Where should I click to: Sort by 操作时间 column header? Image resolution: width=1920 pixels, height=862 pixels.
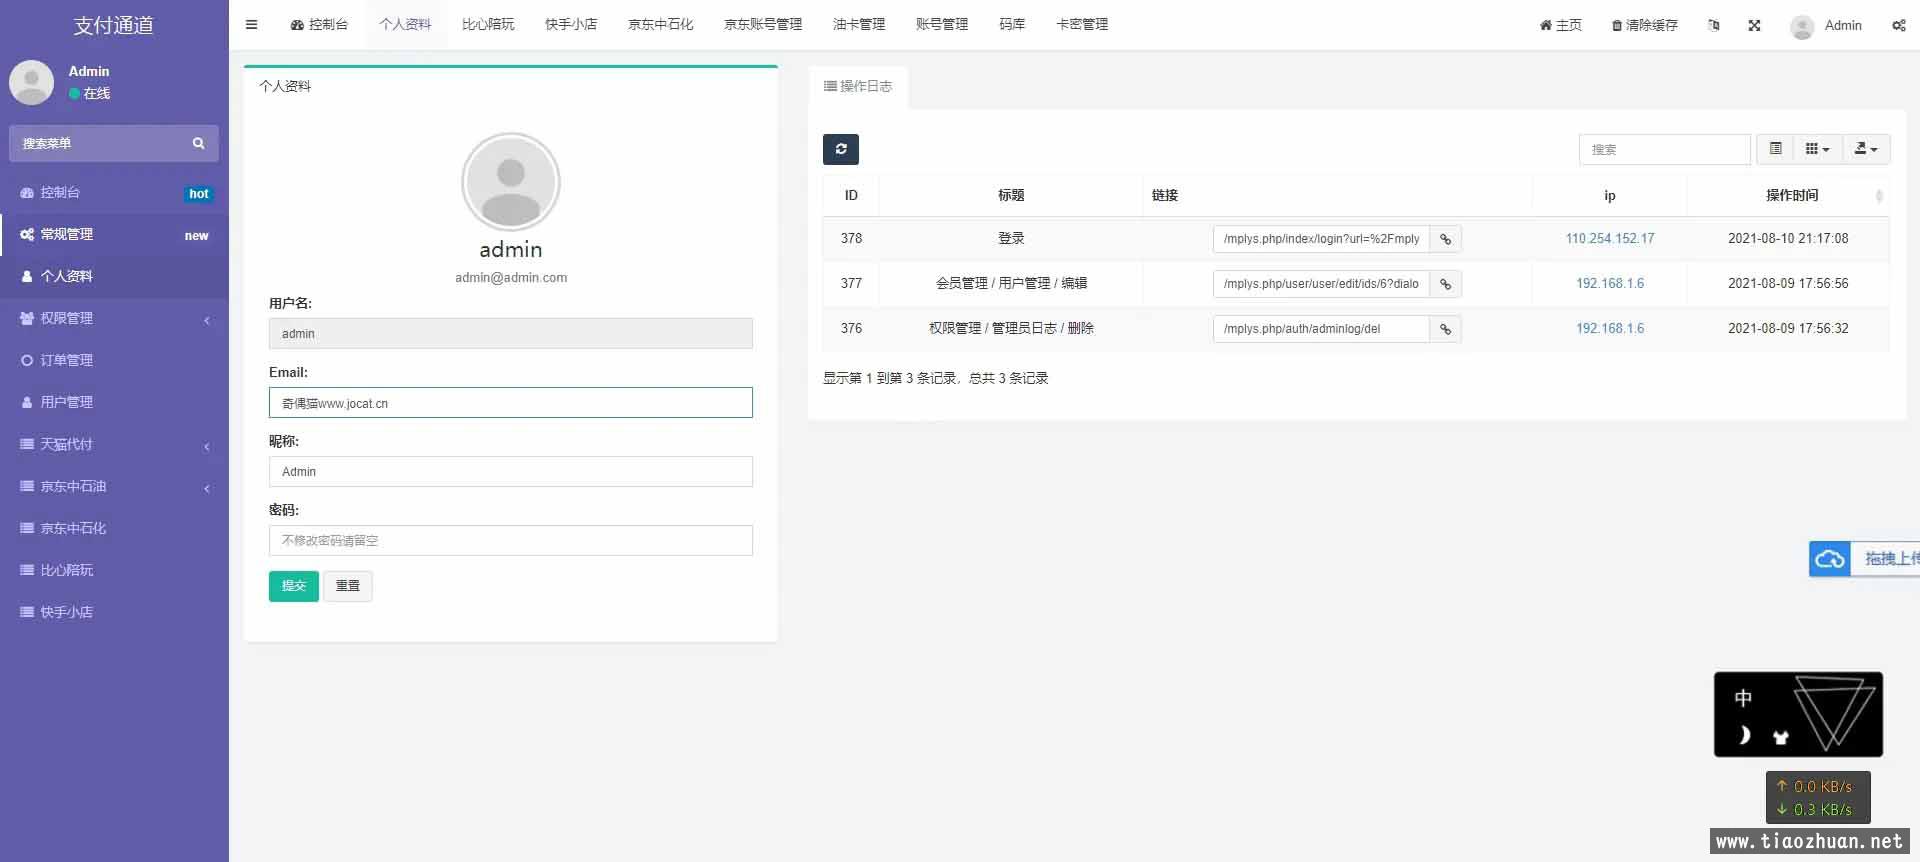pos(1791,195)
